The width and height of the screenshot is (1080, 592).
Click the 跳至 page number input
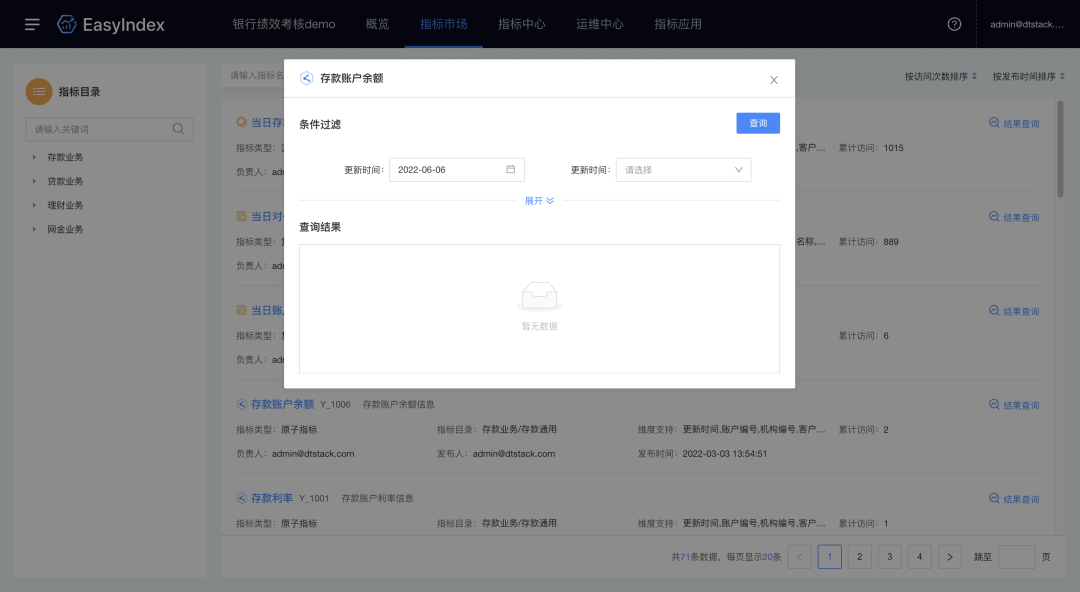(1016, 557)
